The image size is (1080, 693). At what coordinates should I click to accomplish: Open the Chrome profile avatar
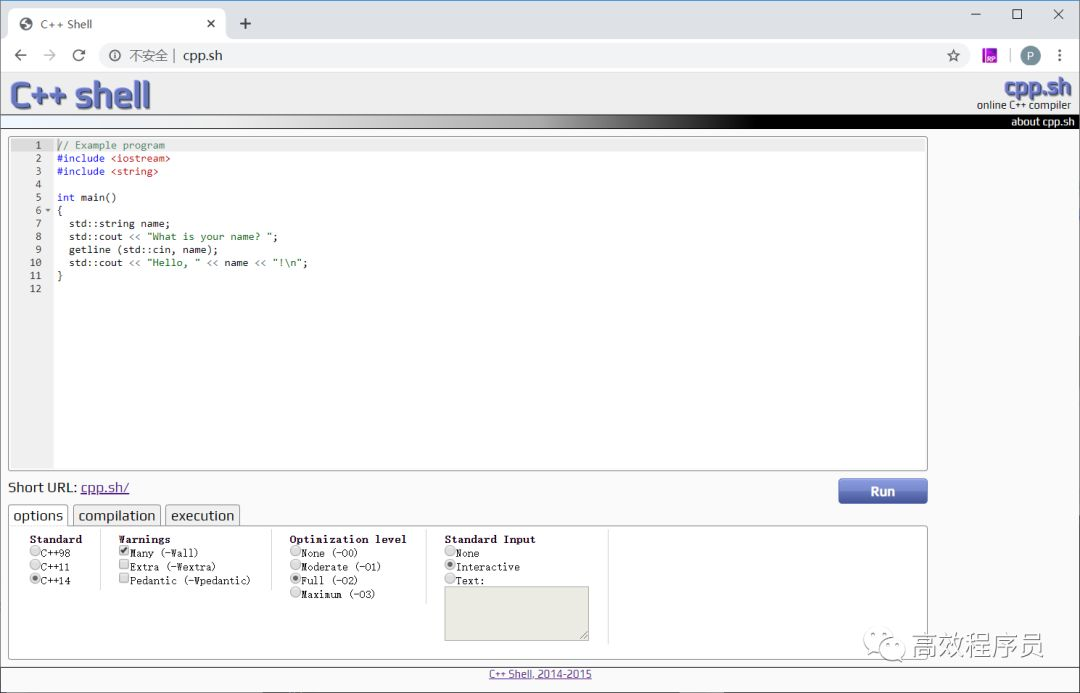click(x=1030, y=56)
